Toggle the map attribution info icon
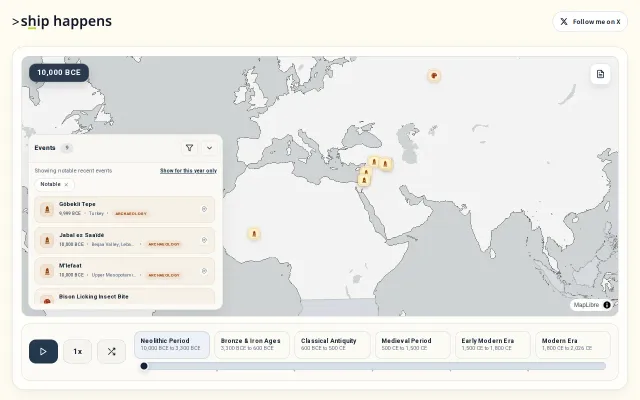 point(607,305)
